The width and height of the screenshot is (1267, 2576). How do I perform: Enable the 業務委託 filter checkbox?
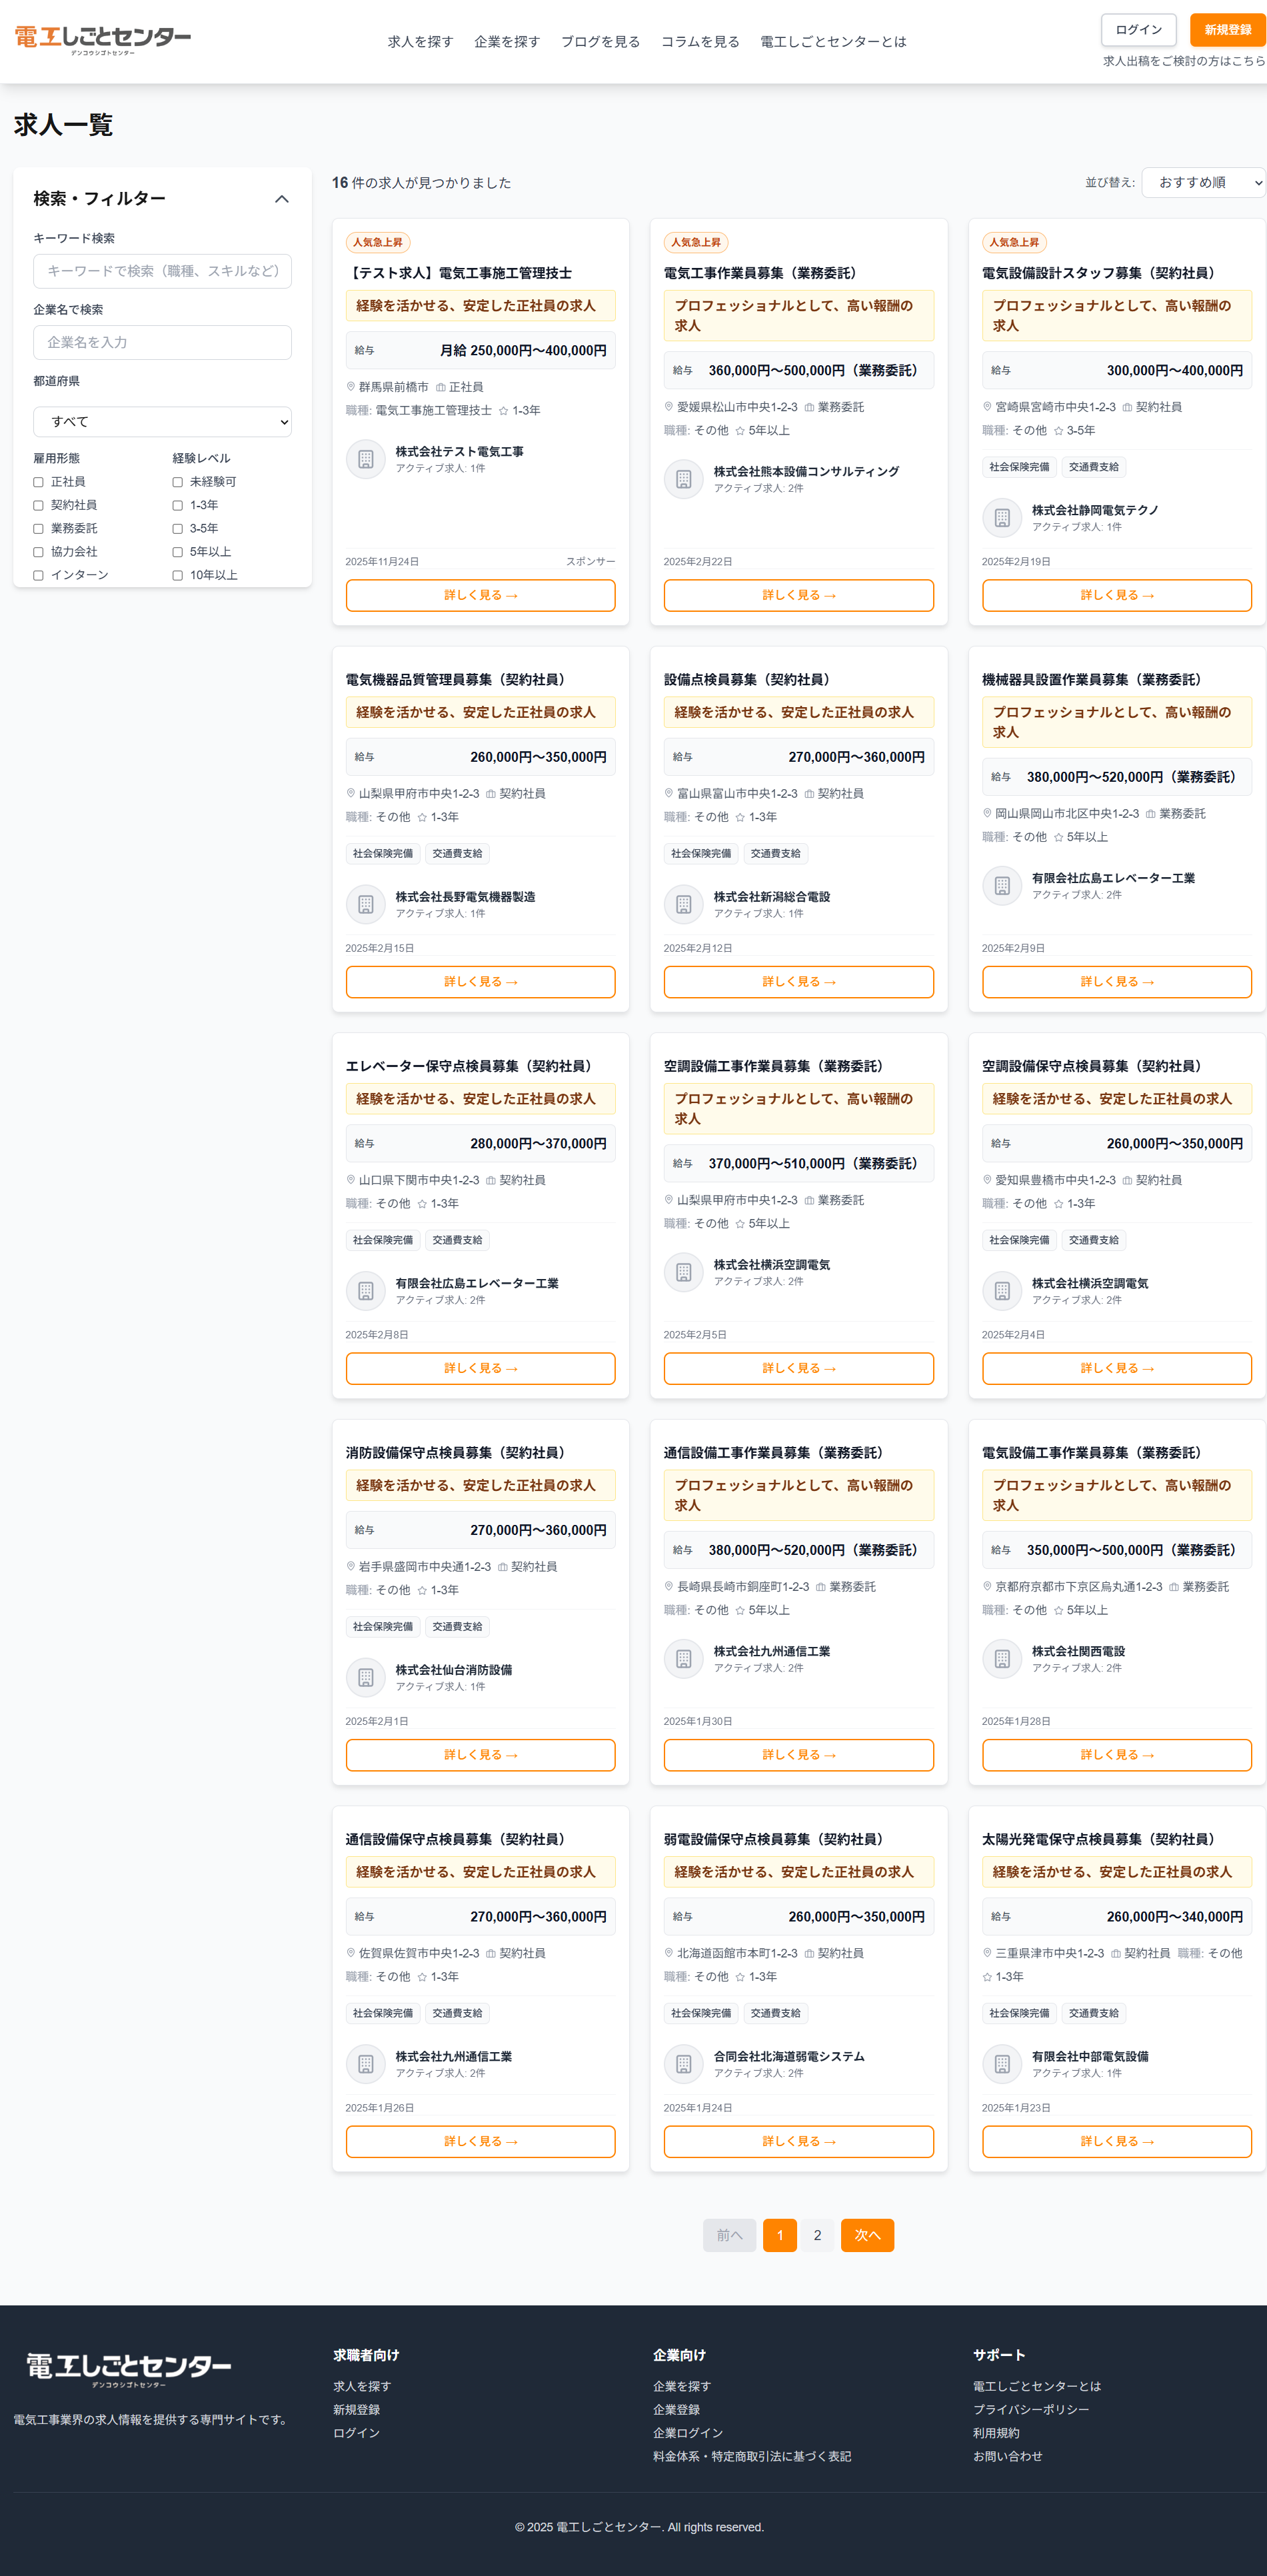click(38, 529)
